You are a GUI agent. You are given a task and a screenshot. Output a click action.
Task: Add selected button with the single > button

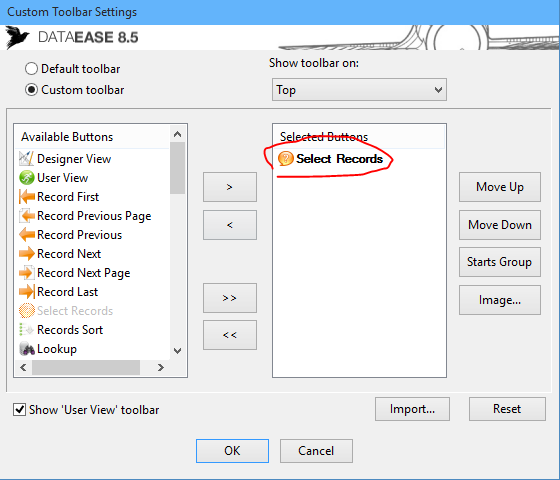(230, 187)
